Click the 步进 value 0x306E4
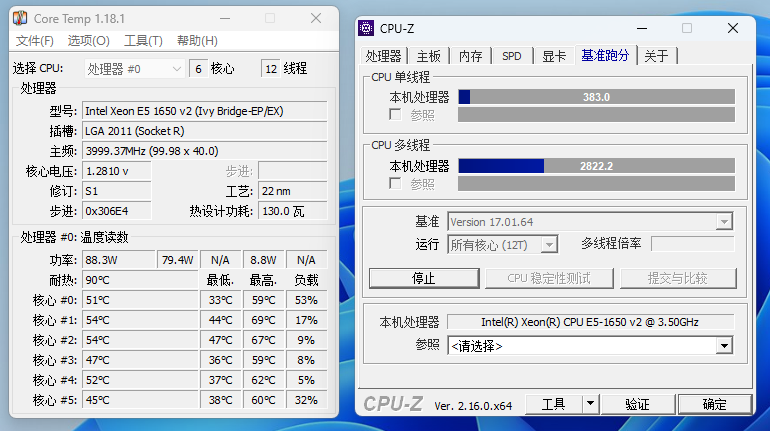This screenshot has width=770, height=431. (x=116, y=211)
